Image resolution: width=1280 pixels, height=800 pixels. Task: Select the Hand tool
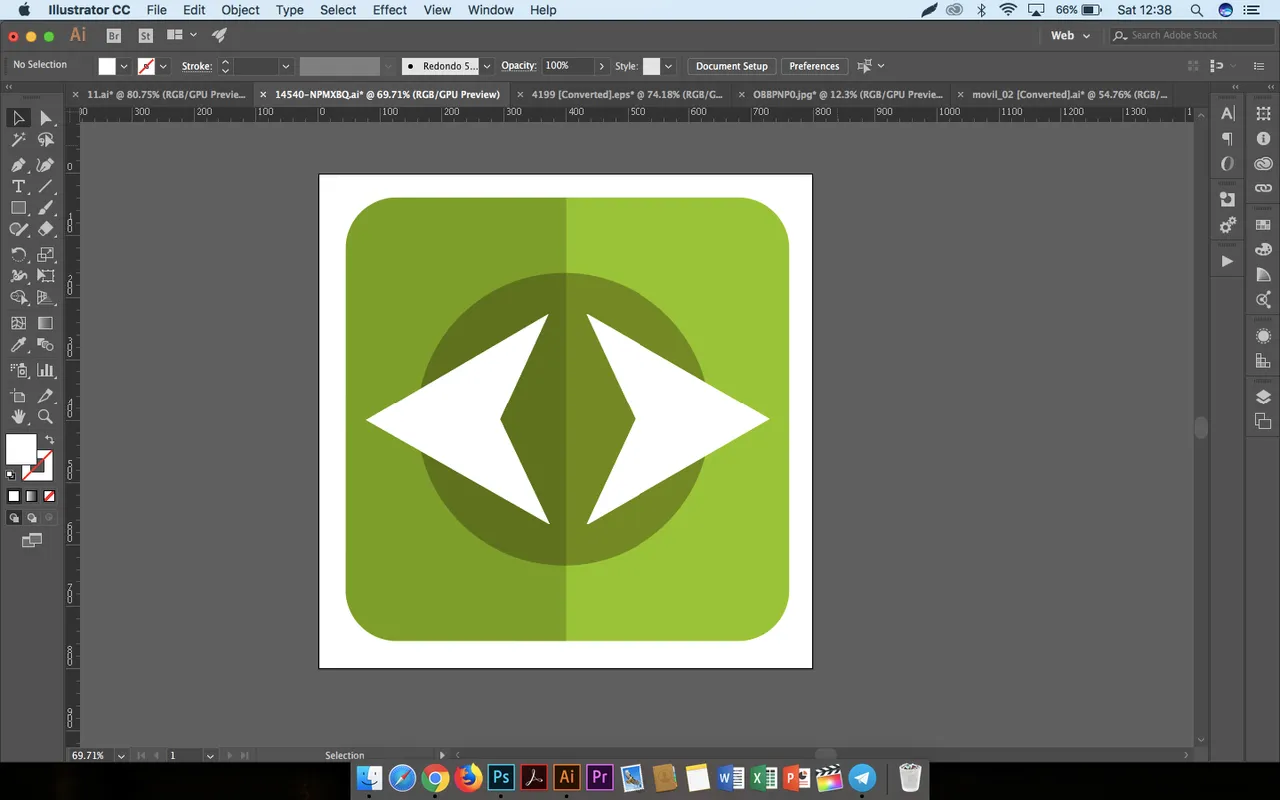coord(18,417)
